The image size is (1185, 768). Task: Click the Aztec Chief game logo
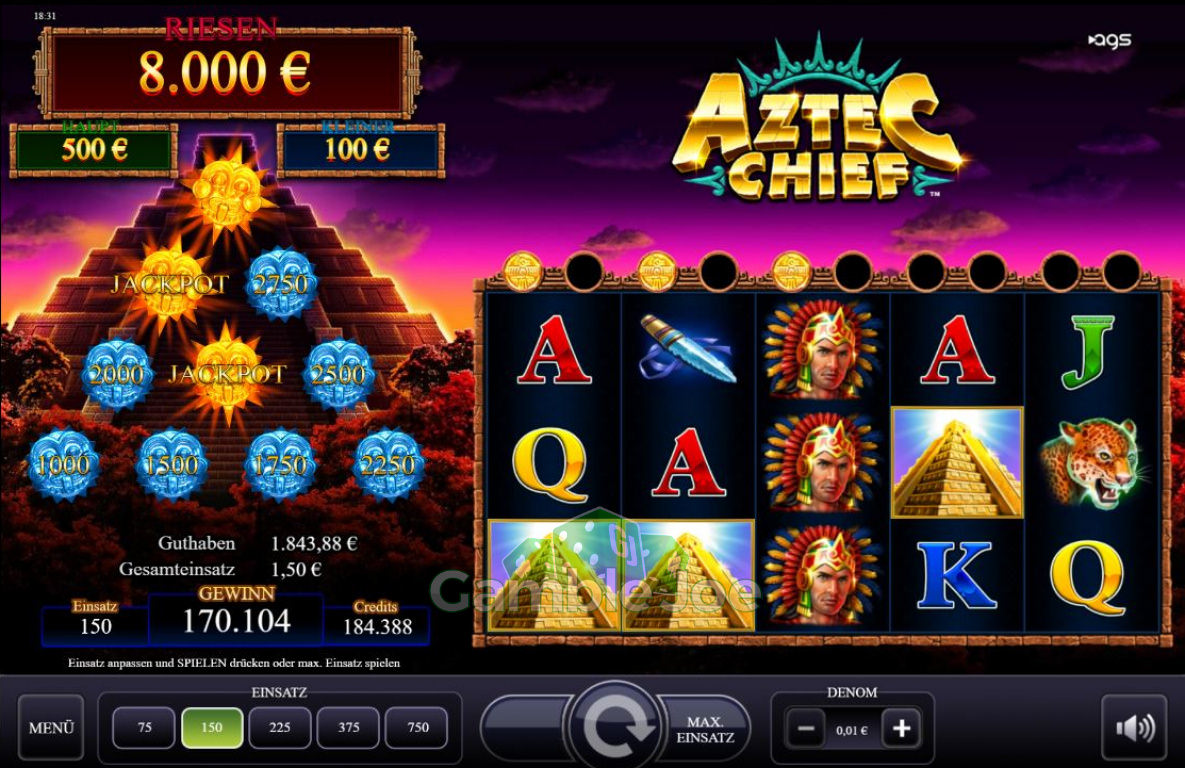(x=818, y=121)
